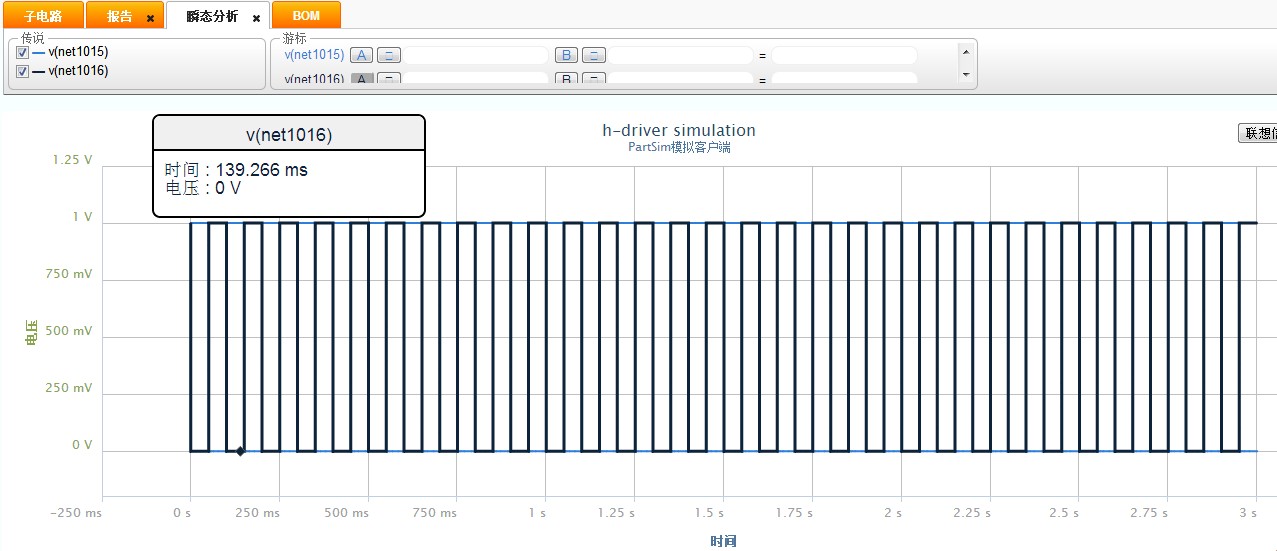Set cursor B on v(net1015)
Screen dimensions: 1277x551
click(x=567, y=55)
